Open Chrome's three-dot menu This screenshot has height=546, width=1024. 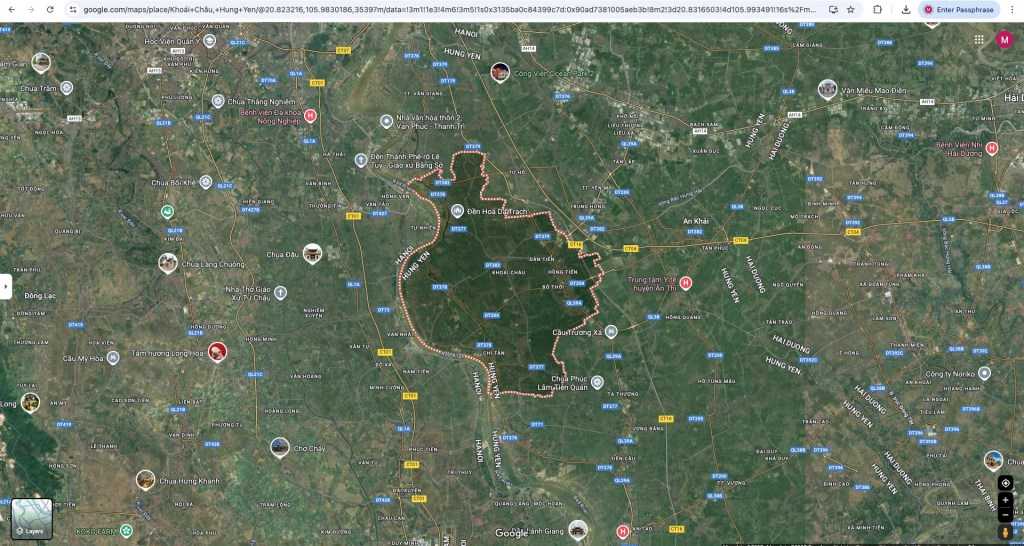pyautogui.click(x=1011, y=9)
